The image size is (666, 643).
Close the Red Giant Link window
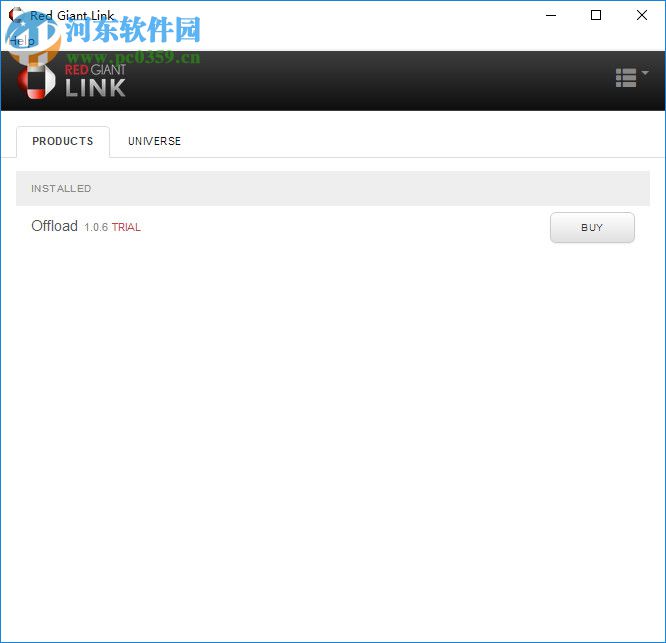(x=642, y=15)
